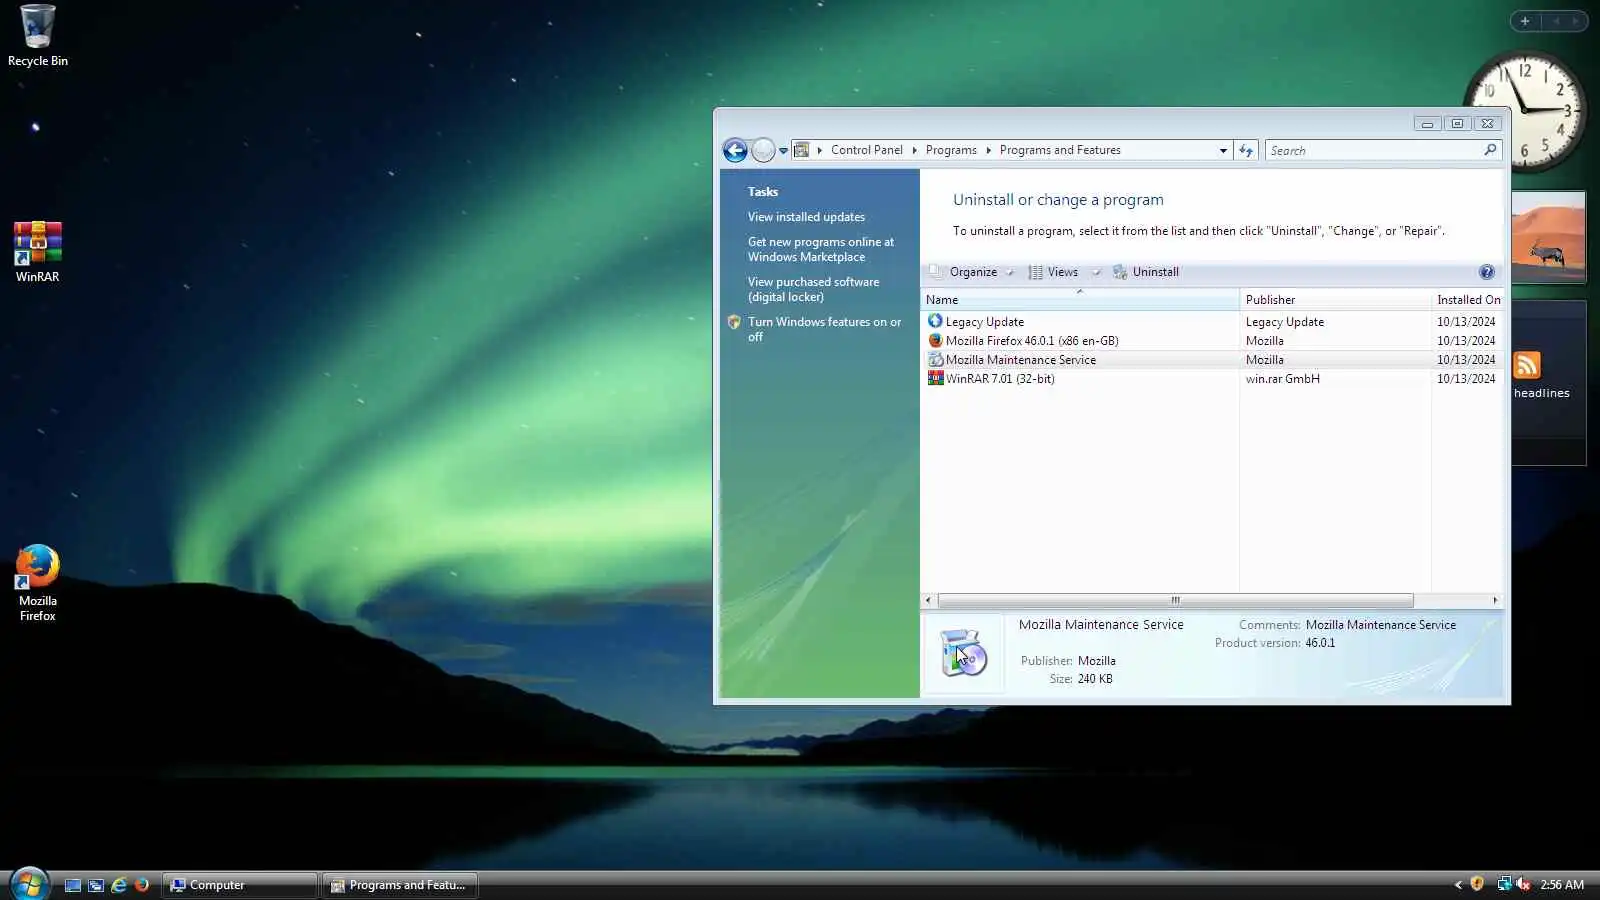The width and height of the screenshot is (1600, 900).
Task: Click the Slide Show gadget antelope picture
Action: tap(1548, 238)
